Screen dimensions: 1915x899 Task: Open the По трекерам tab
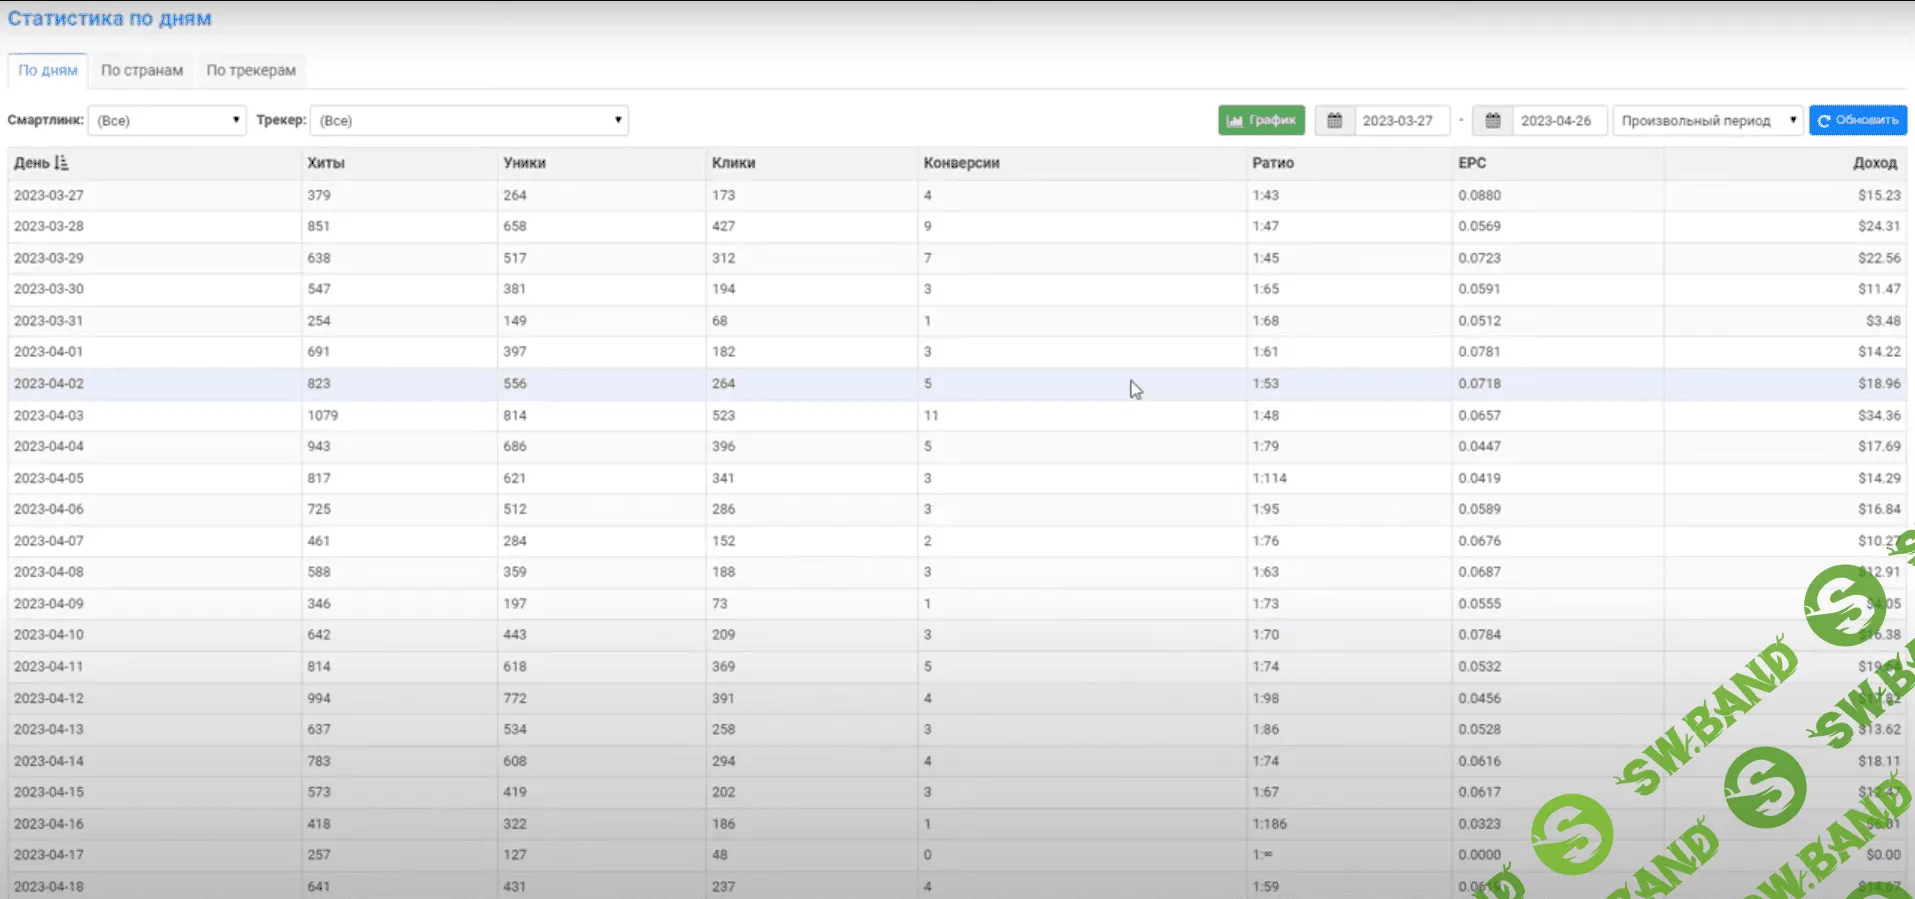point(251,71)
